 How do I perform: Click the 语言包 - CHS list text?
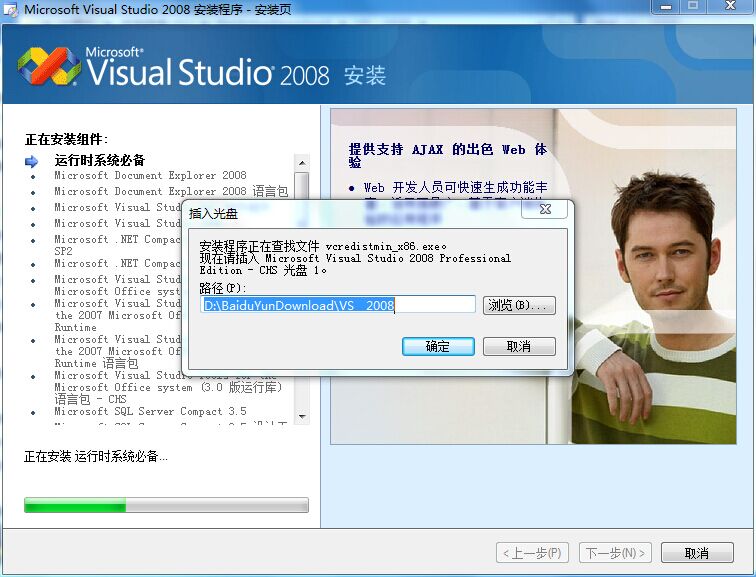click(x=90, y=399)
